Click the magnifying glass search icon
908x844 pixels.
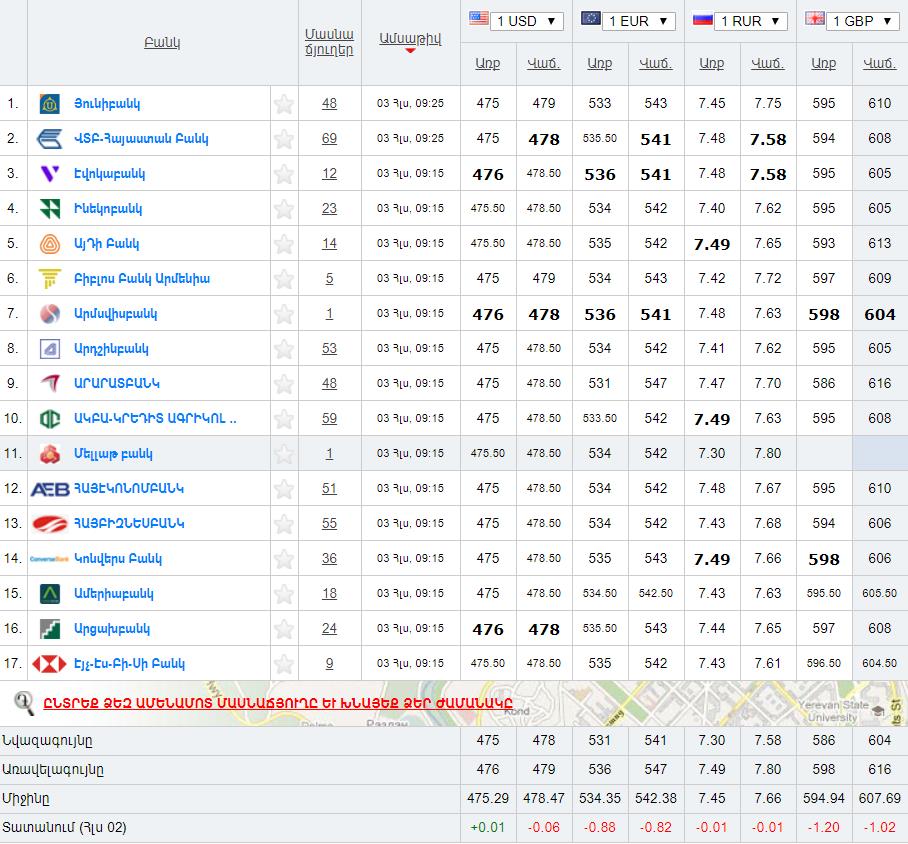pos(24,703)
